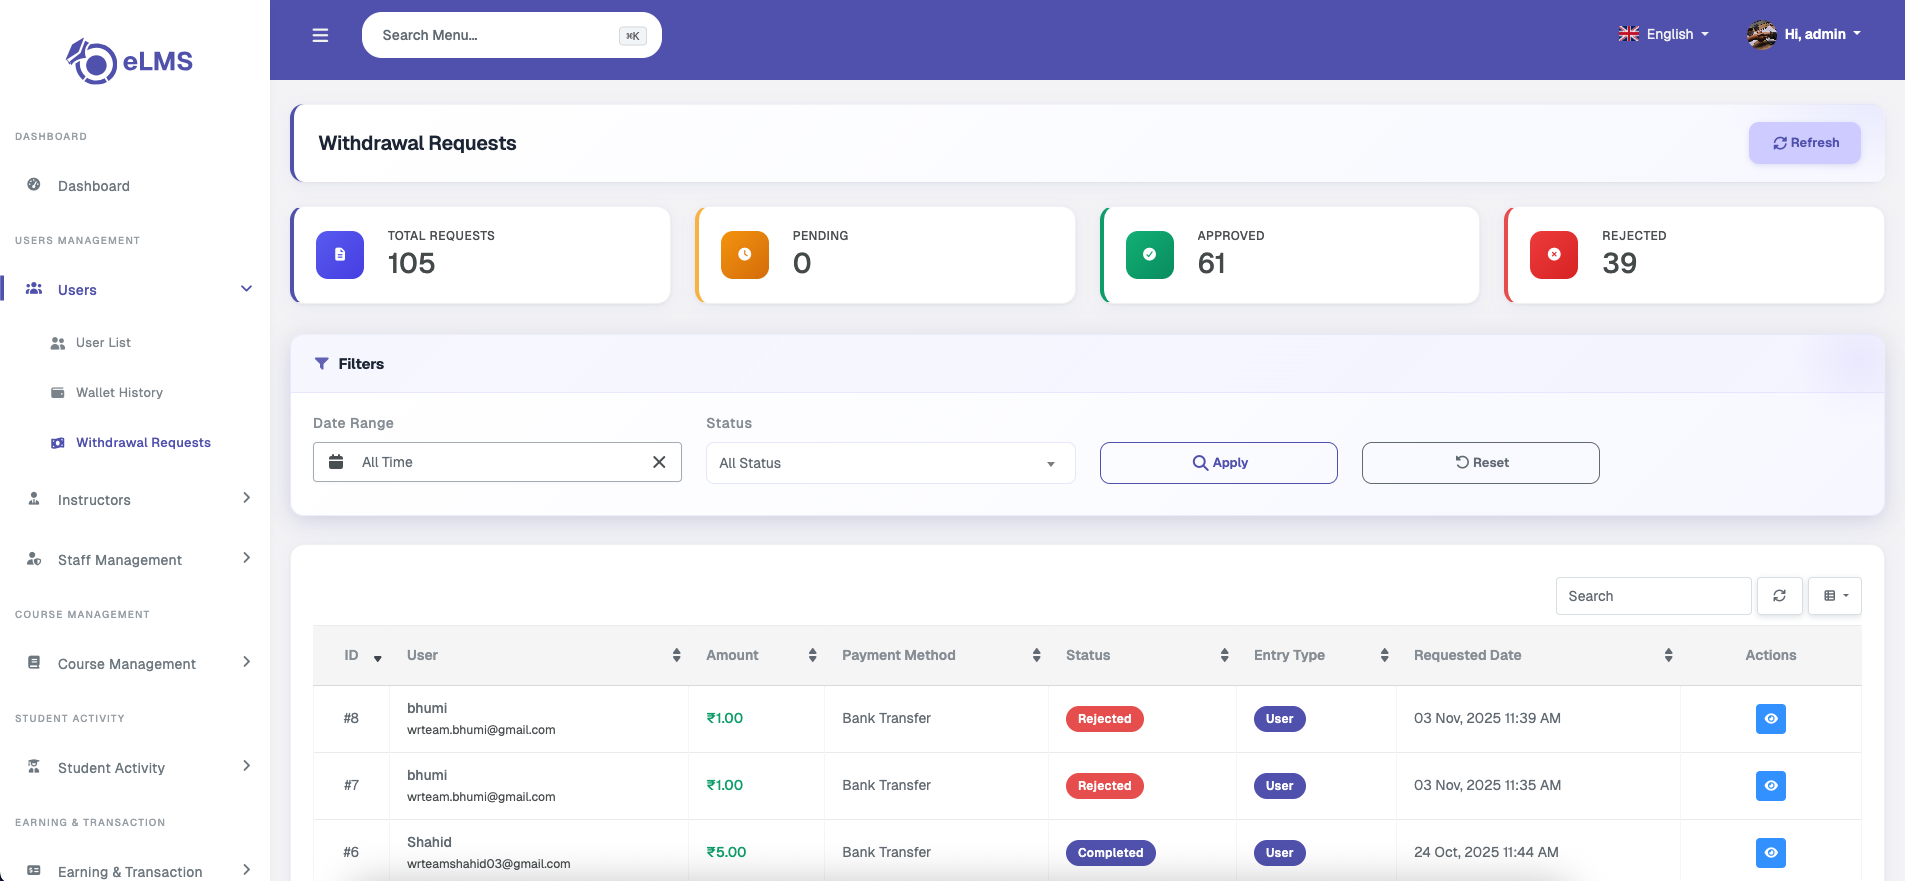The height and width of the screenshot is (881, 1905).
Task: Expand the Instructors sidebar menu
Action: tap(136, 500)
